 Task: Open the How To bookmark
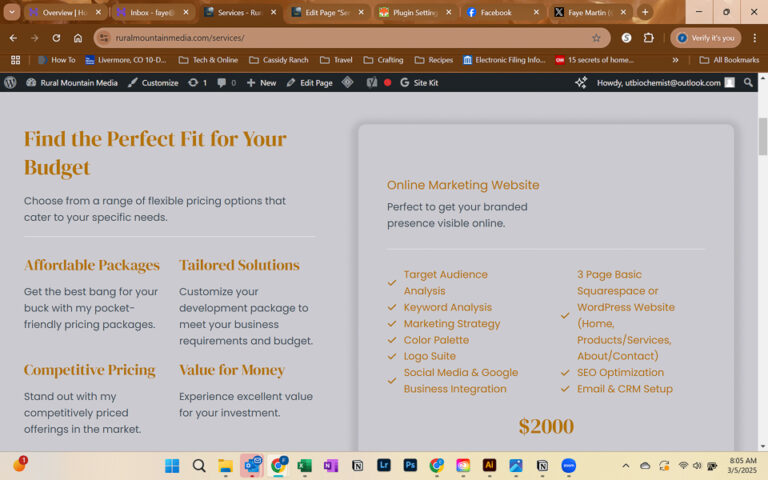[x=57, y=60]
